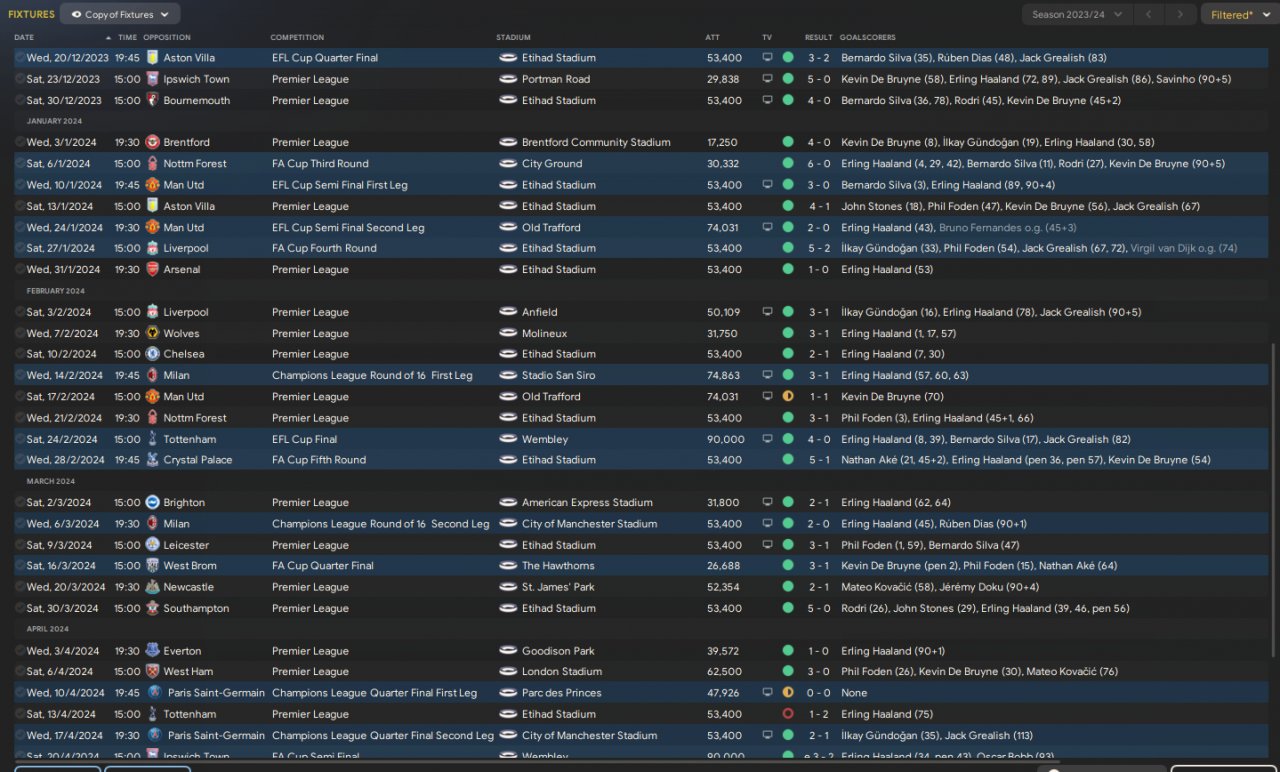Viewport: 1280px width, 772px height.
Task: Sort by the OPPOSITION column header
Action: click(167, 37)
